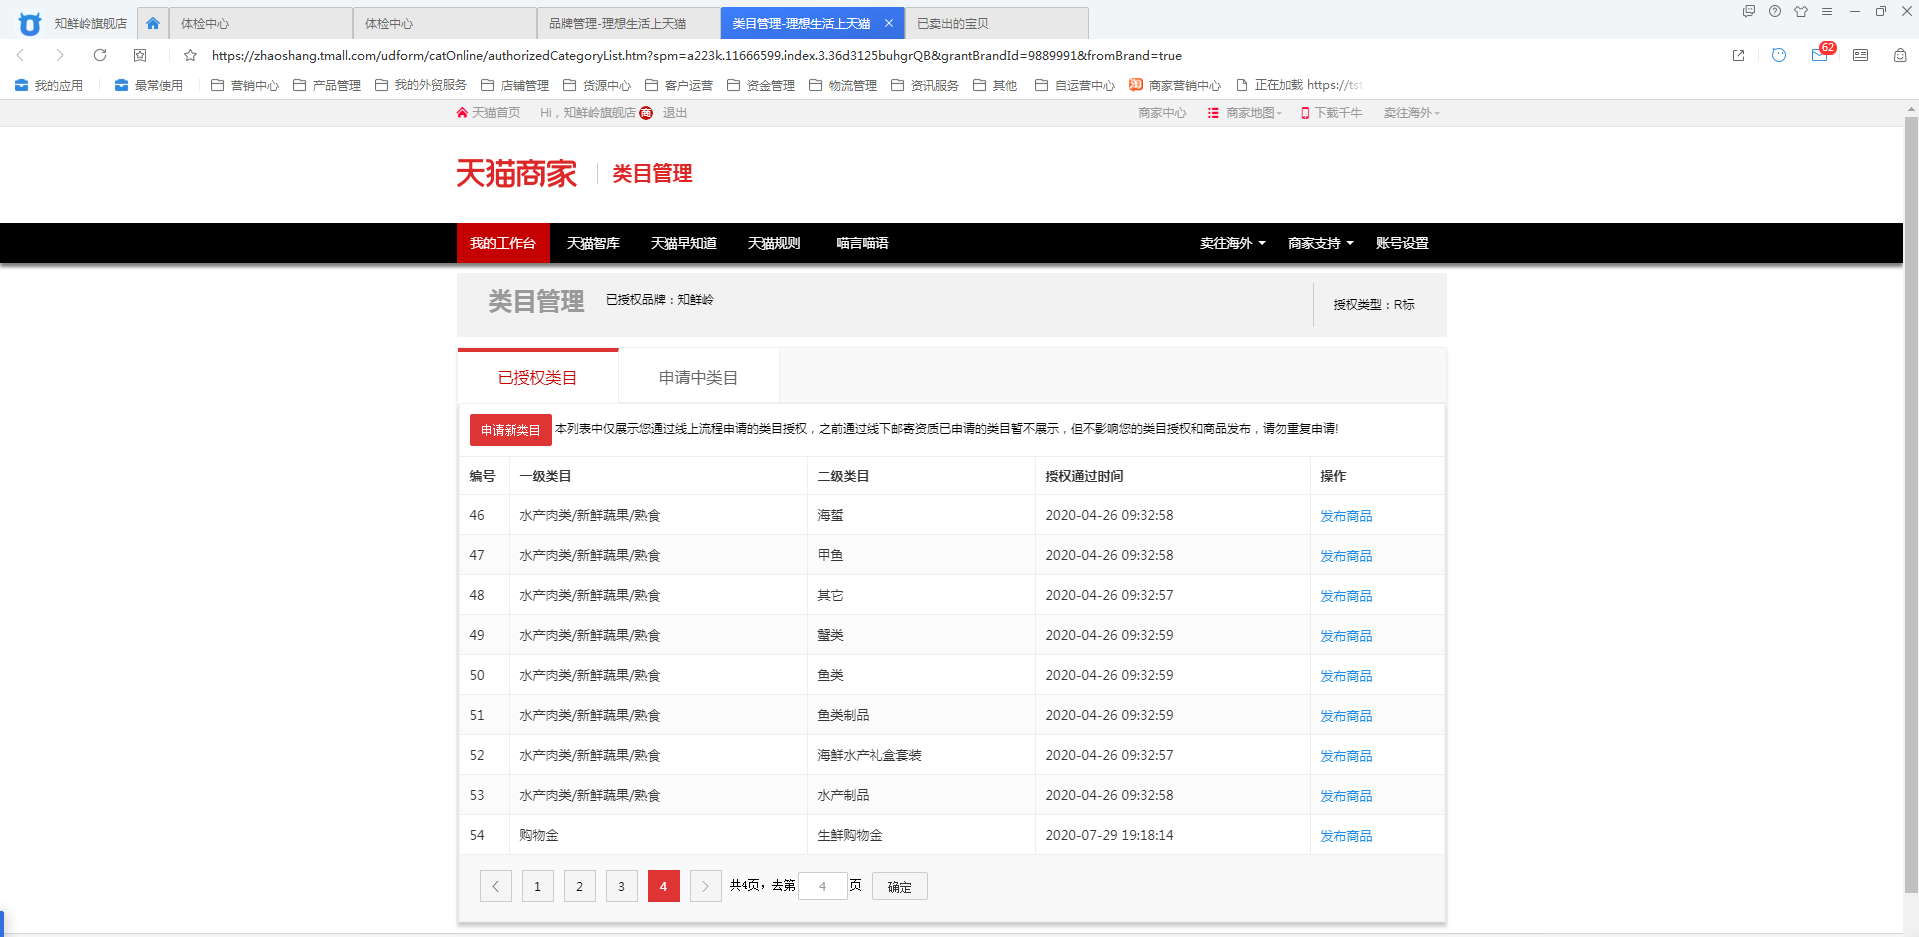This screenshot has width=1919, height=937.
Task: Open the 商家中心 link
Action: [x=1162, y=113]
